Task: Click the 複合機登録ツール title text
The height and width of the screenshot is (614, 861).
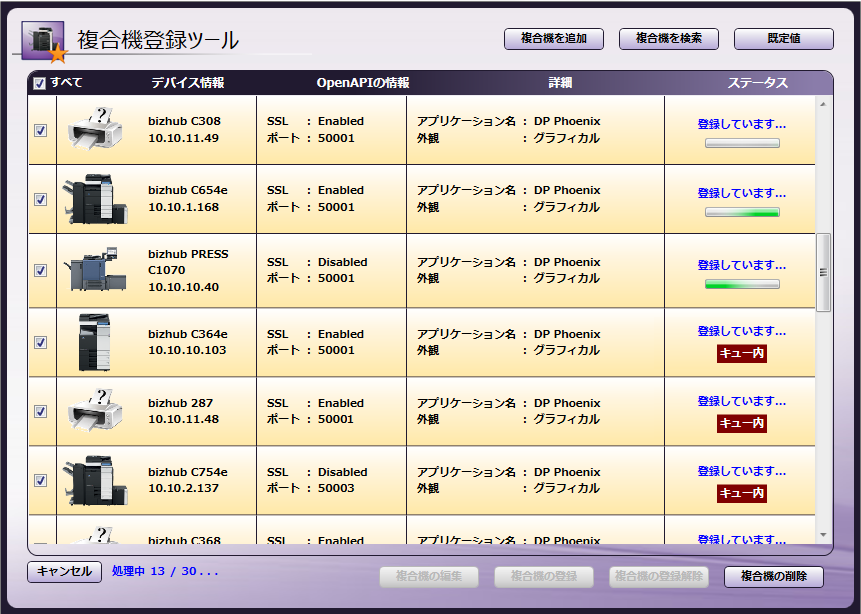Action: click(x=158, y=40)
